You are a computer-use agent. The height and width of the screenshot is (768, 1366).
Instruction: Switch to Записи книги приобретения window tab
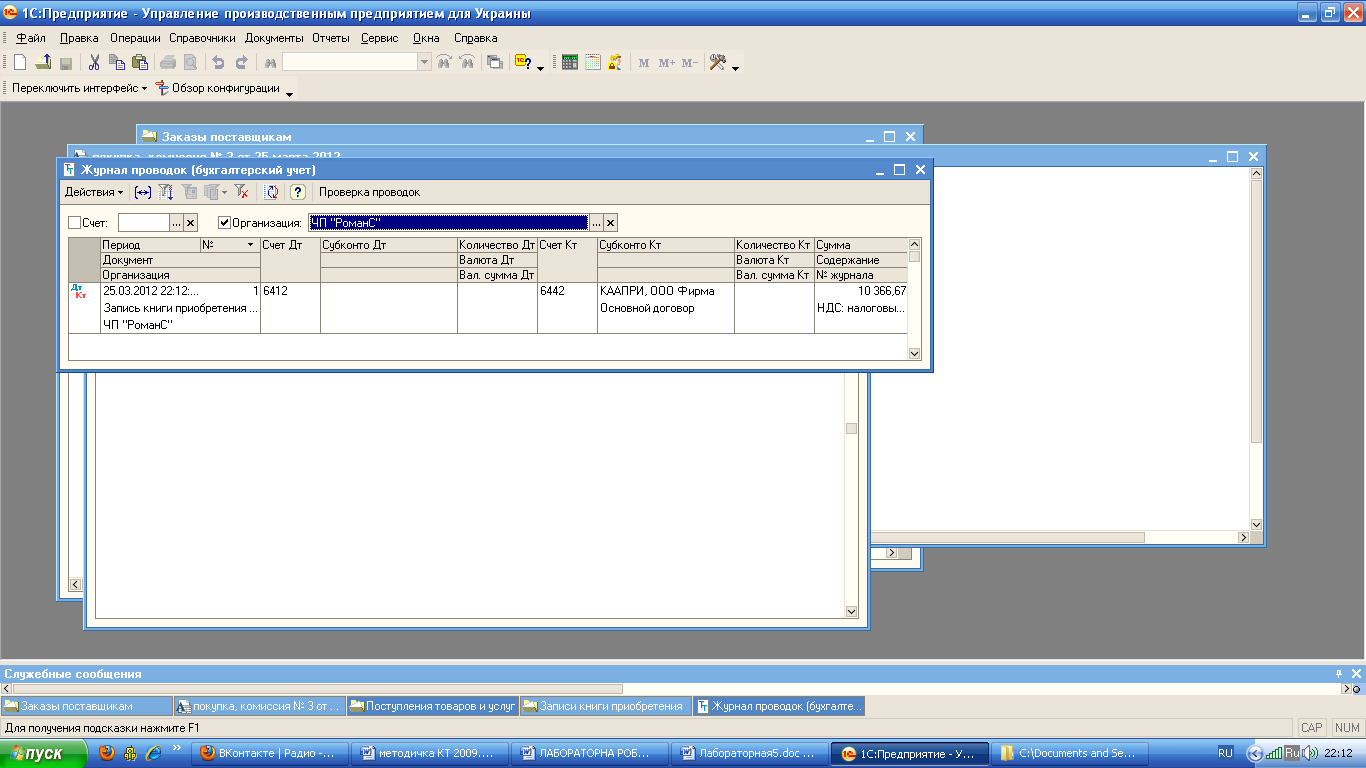coord(605,706)
